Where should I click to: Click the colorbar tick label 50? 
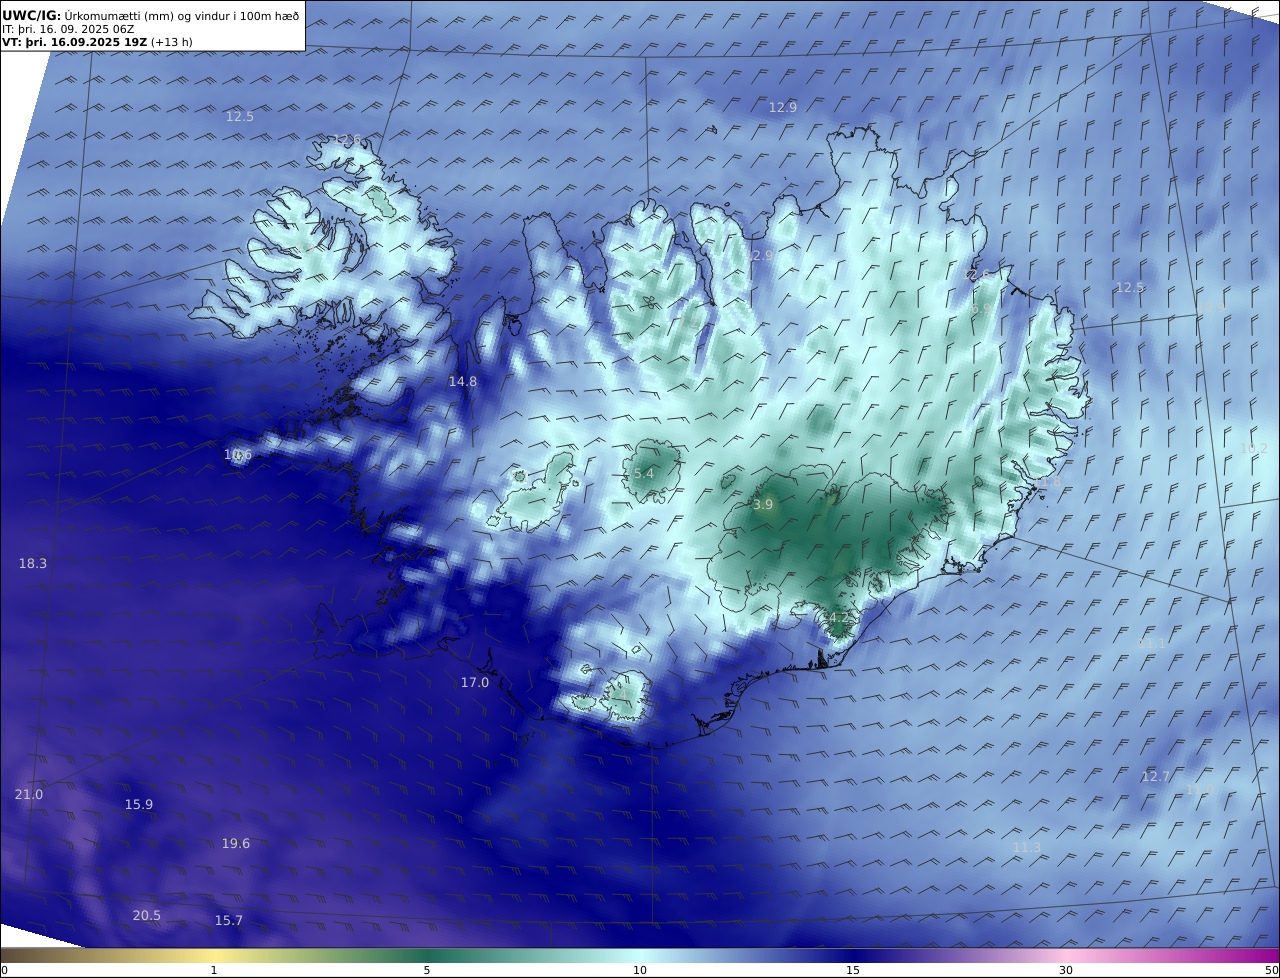click(1271, 970)
